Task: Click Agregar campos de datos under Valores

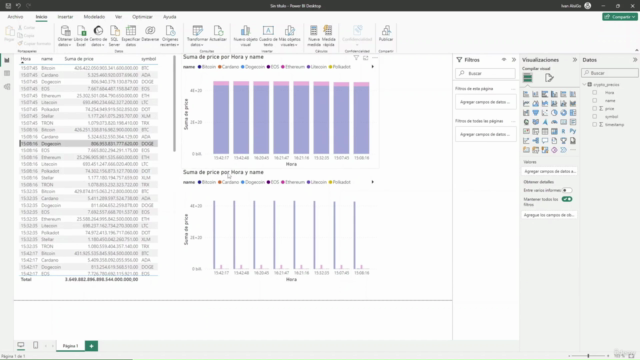Action: [x=549, y=171]
